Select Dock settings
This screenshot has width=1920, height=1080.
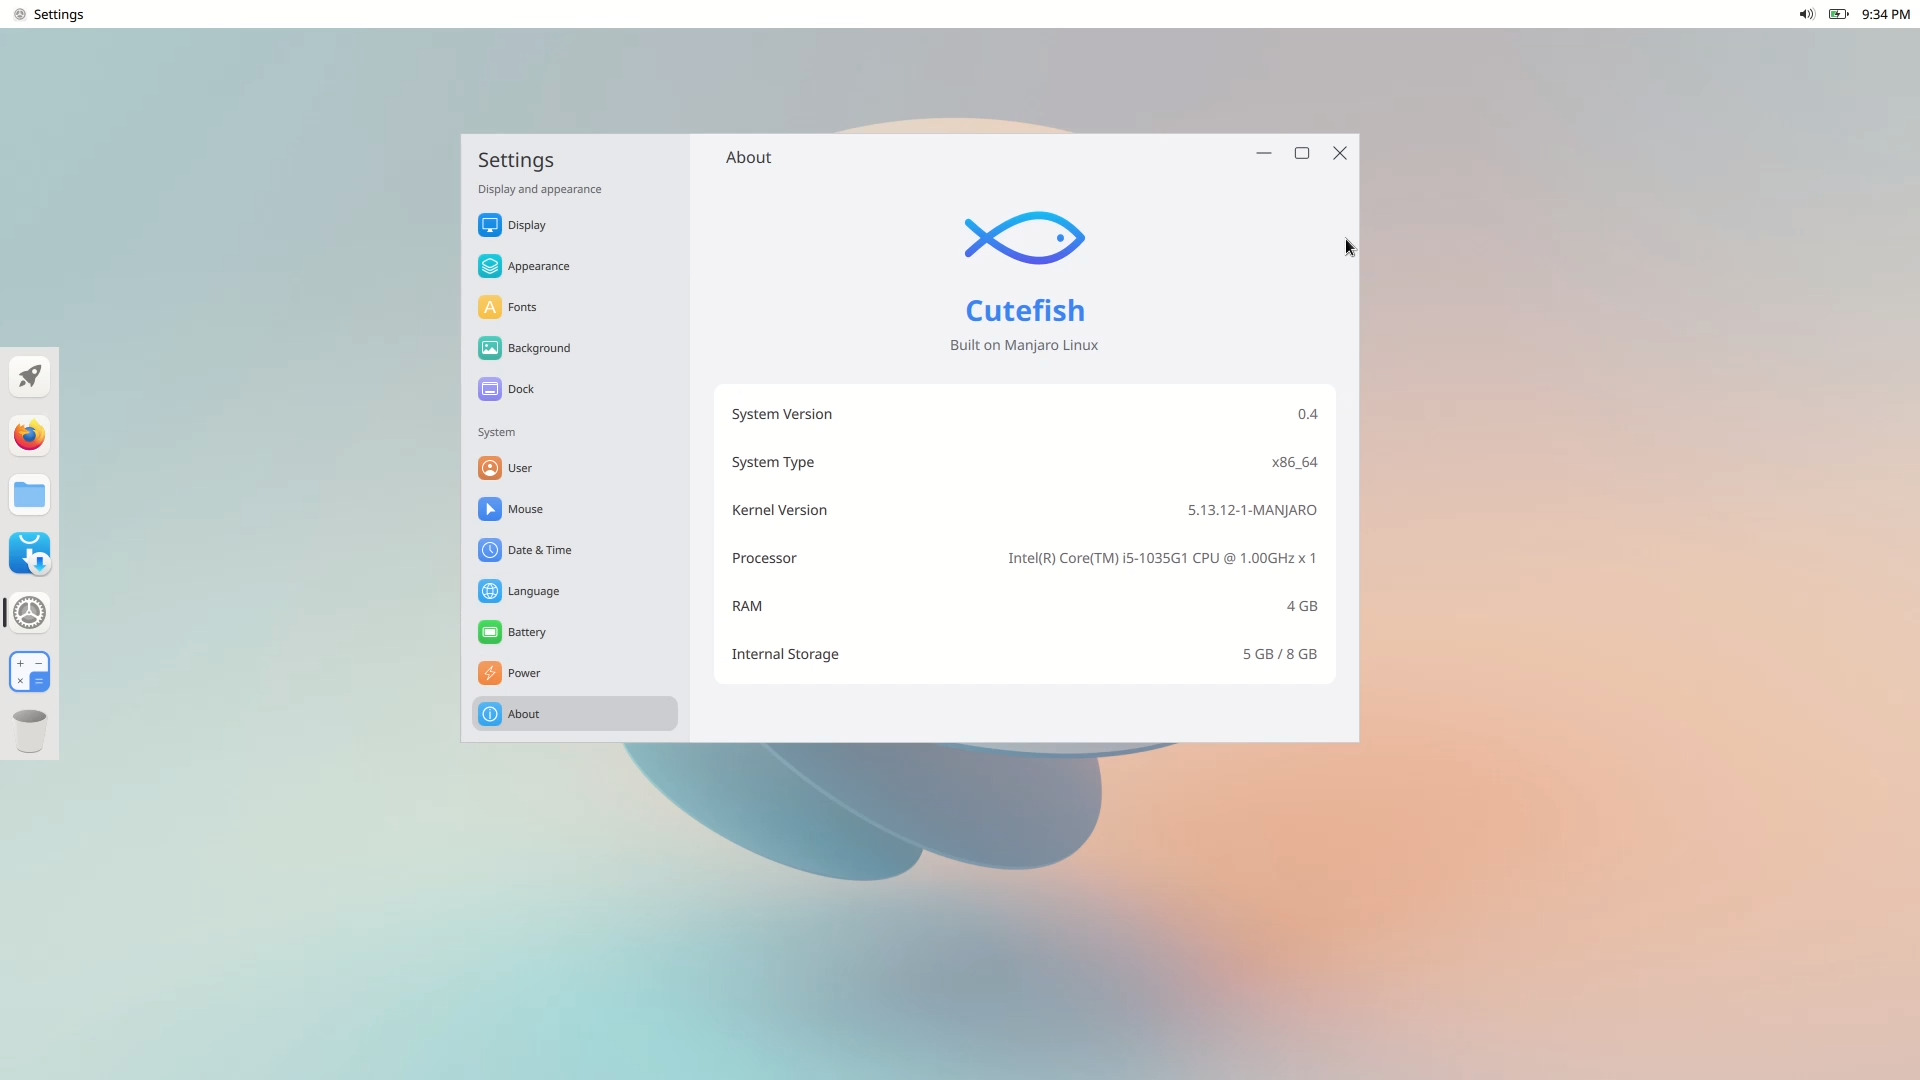[519, 389]
